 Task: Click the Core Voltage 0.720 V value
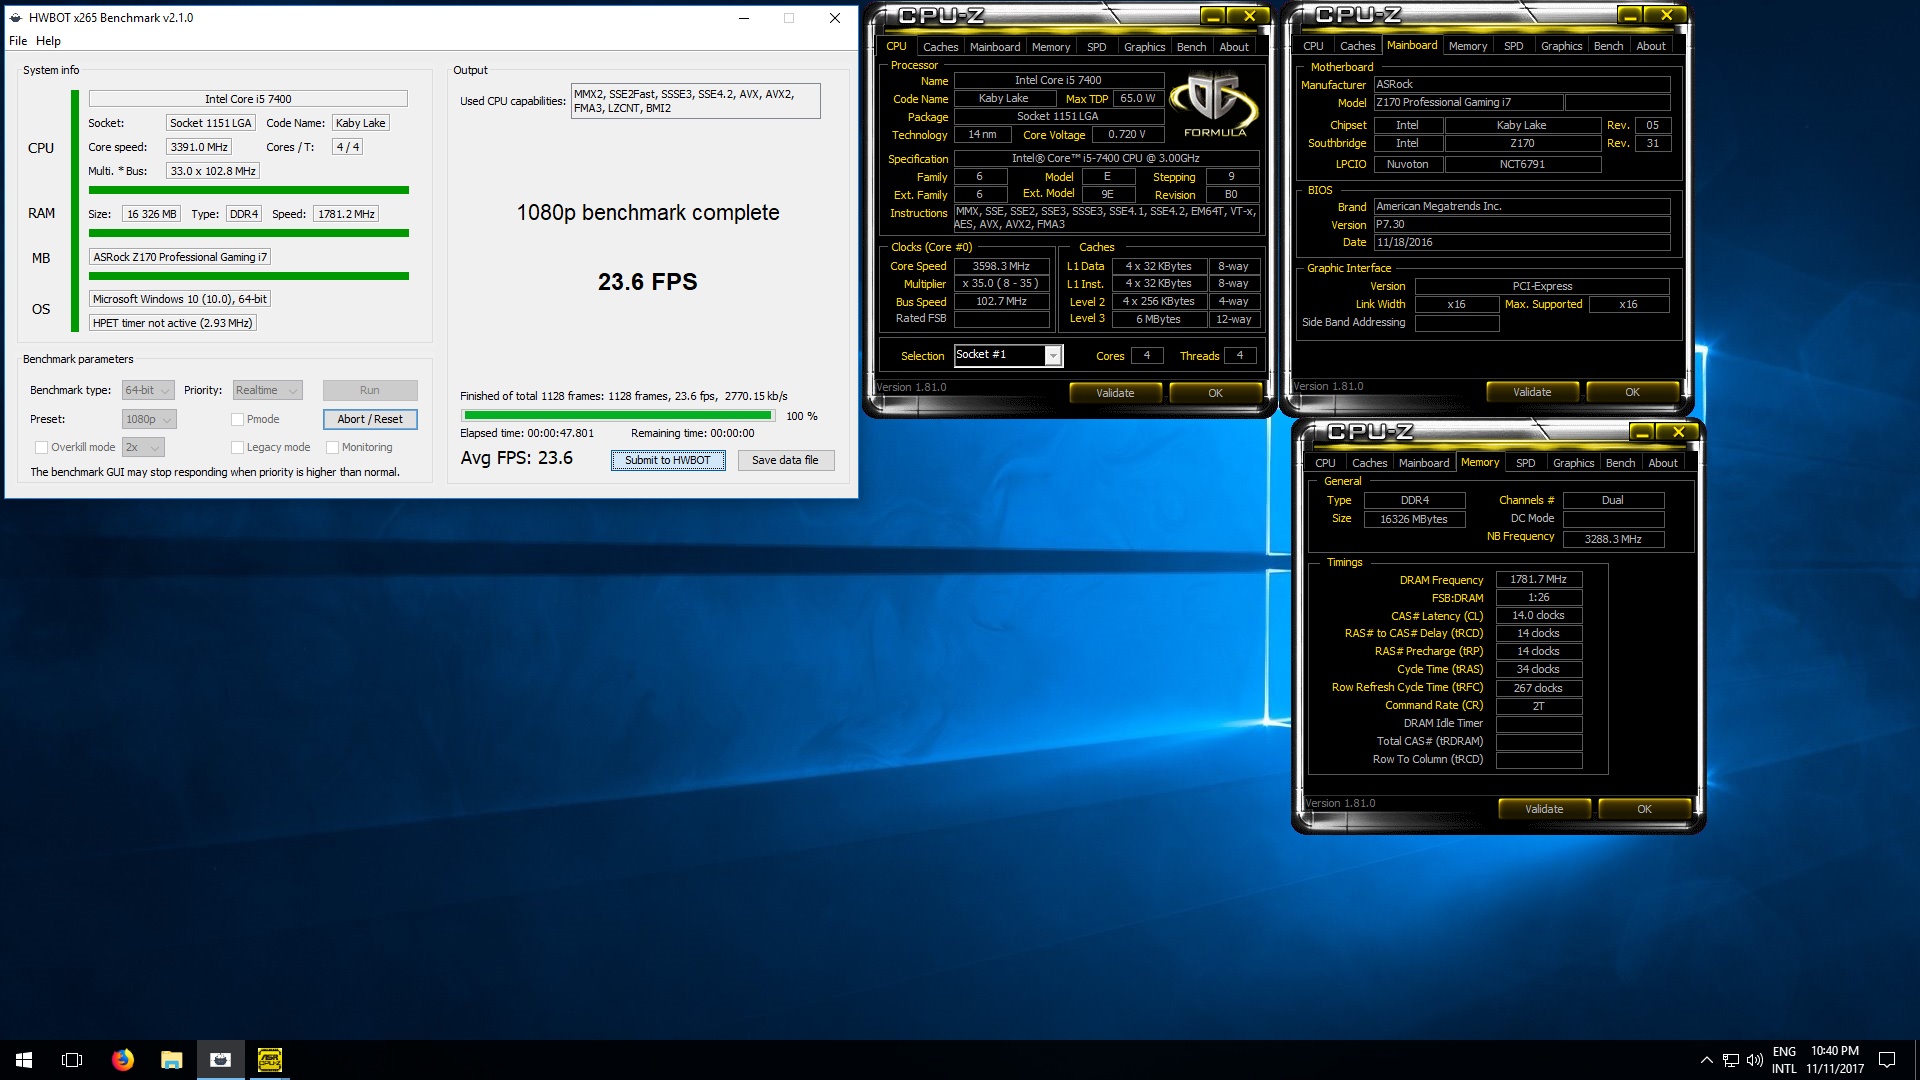click(1126, 134)
